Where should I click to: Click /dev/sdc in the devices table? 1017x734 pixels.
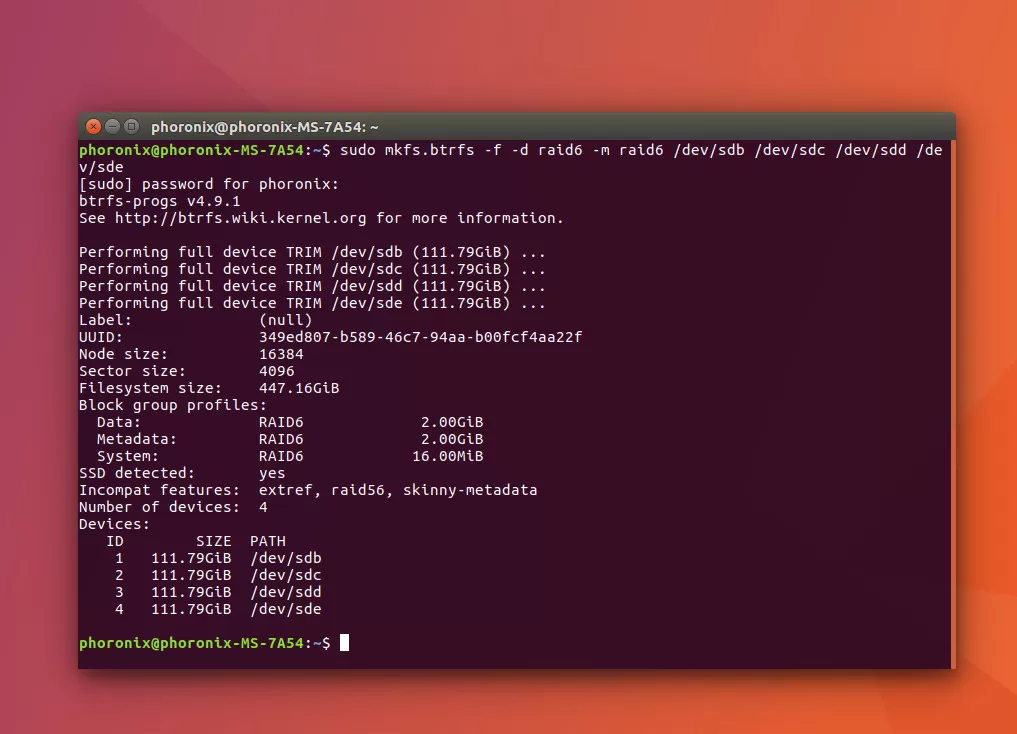[x=285, y=575]
